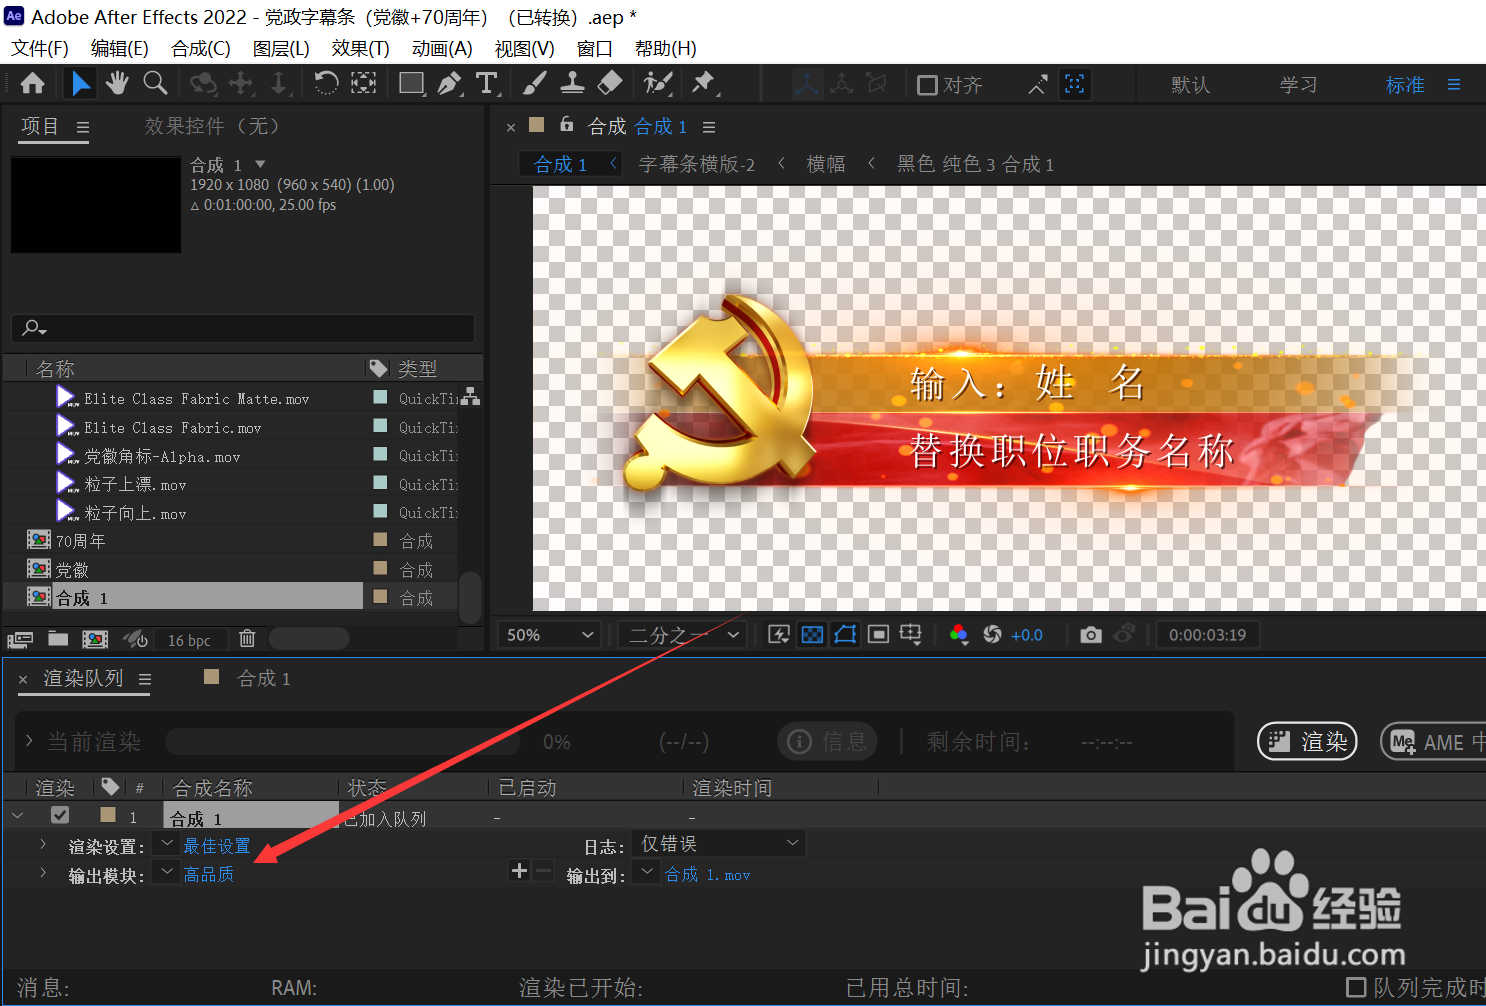Select the Pen tool

pyautogui.click(x=449, y=84)
